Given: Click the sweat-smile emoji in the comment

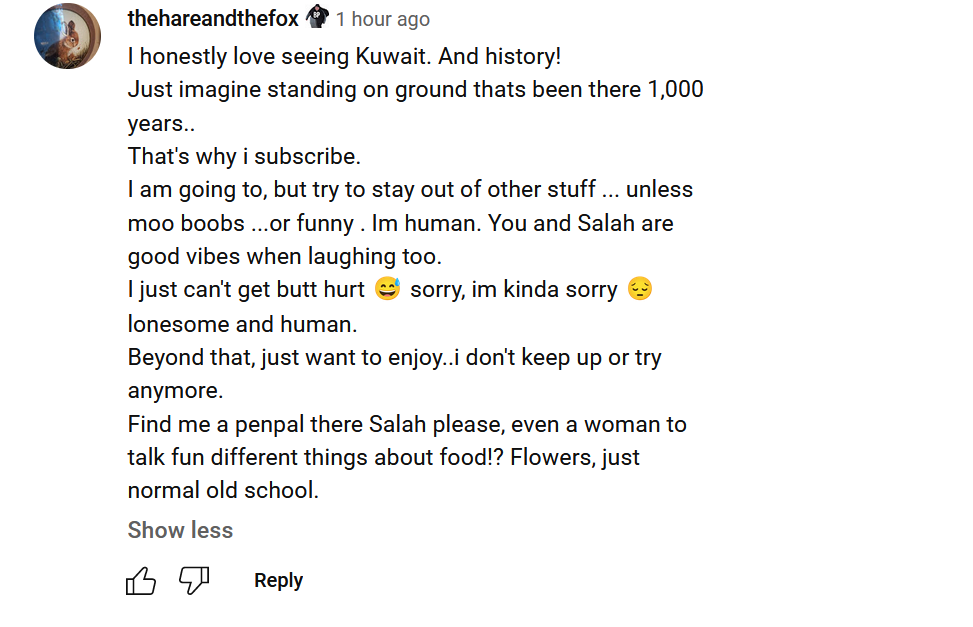Looking at the screenshot, I should (388, 289).
